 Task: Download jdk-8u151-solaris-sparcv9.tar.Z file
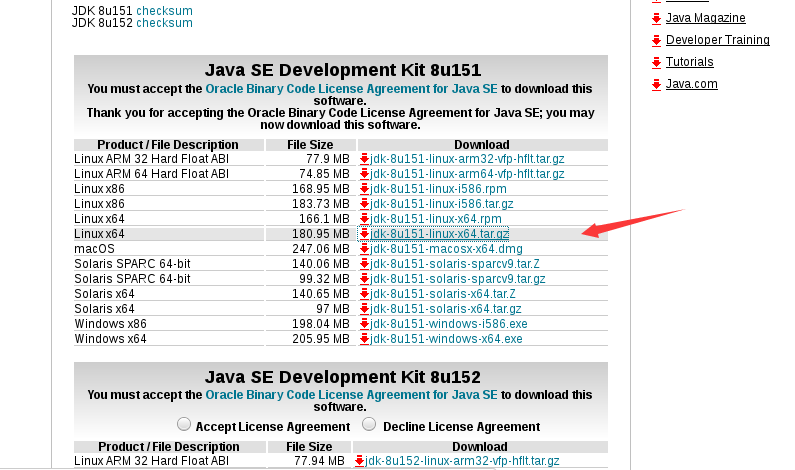(x=455, y=264)
